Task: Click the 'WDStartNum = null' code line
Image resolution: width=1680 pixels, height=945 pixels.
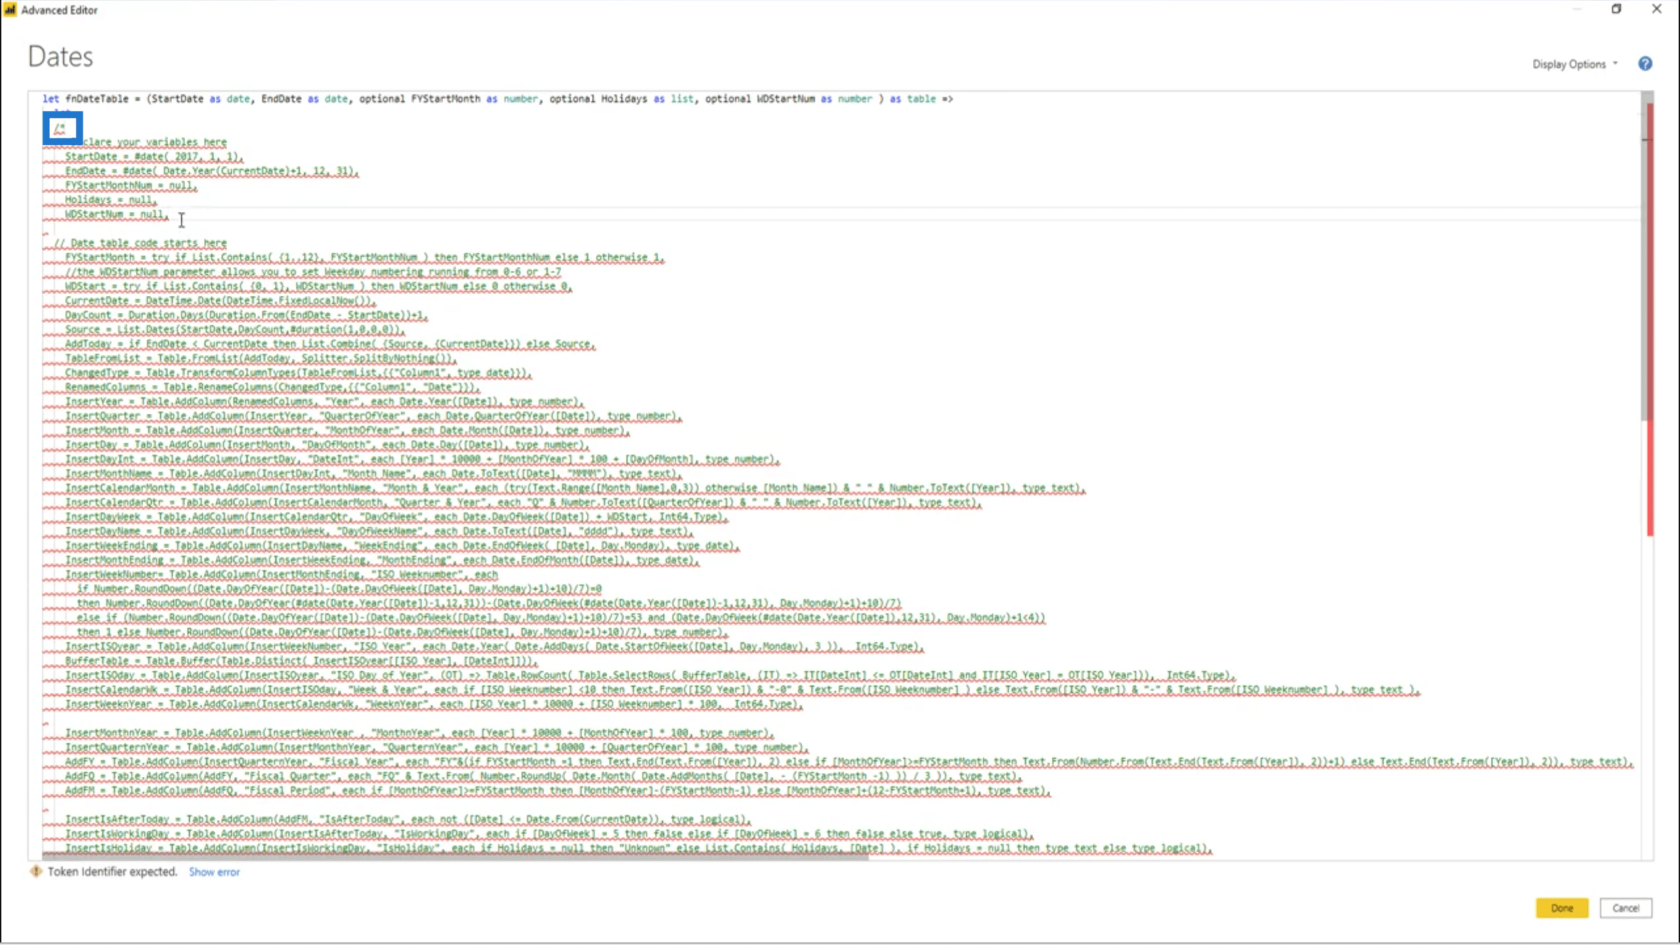Action: pyautogui.click(x=115, y=214)
